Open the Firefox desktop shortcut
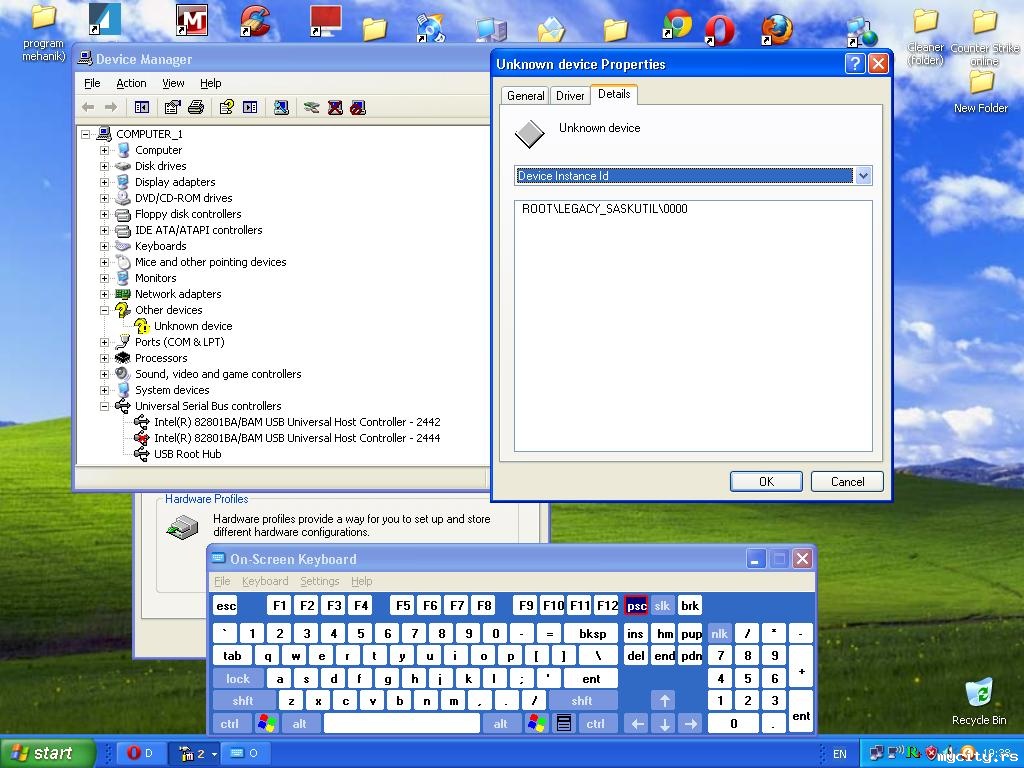 775,29
